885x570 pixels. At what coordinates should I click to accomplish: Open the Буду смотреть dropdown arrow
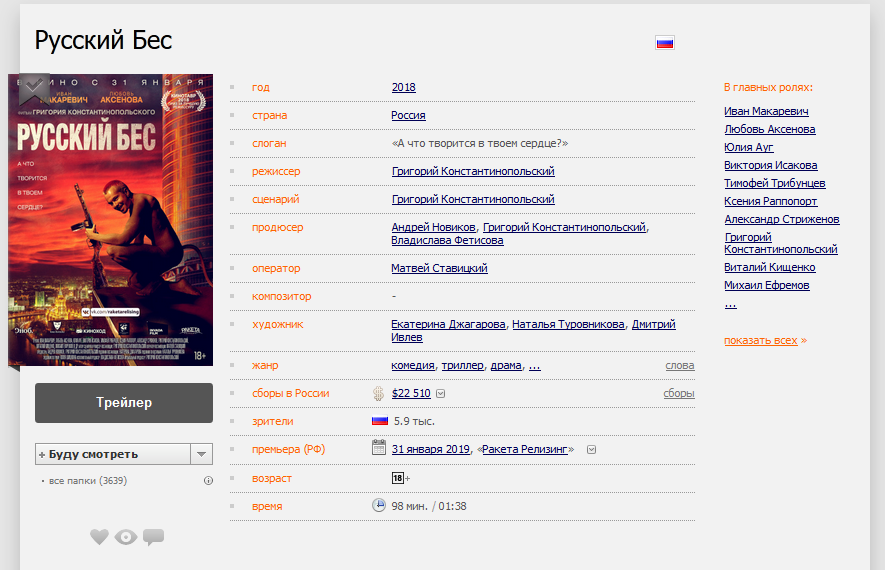[x=201, y=454]
